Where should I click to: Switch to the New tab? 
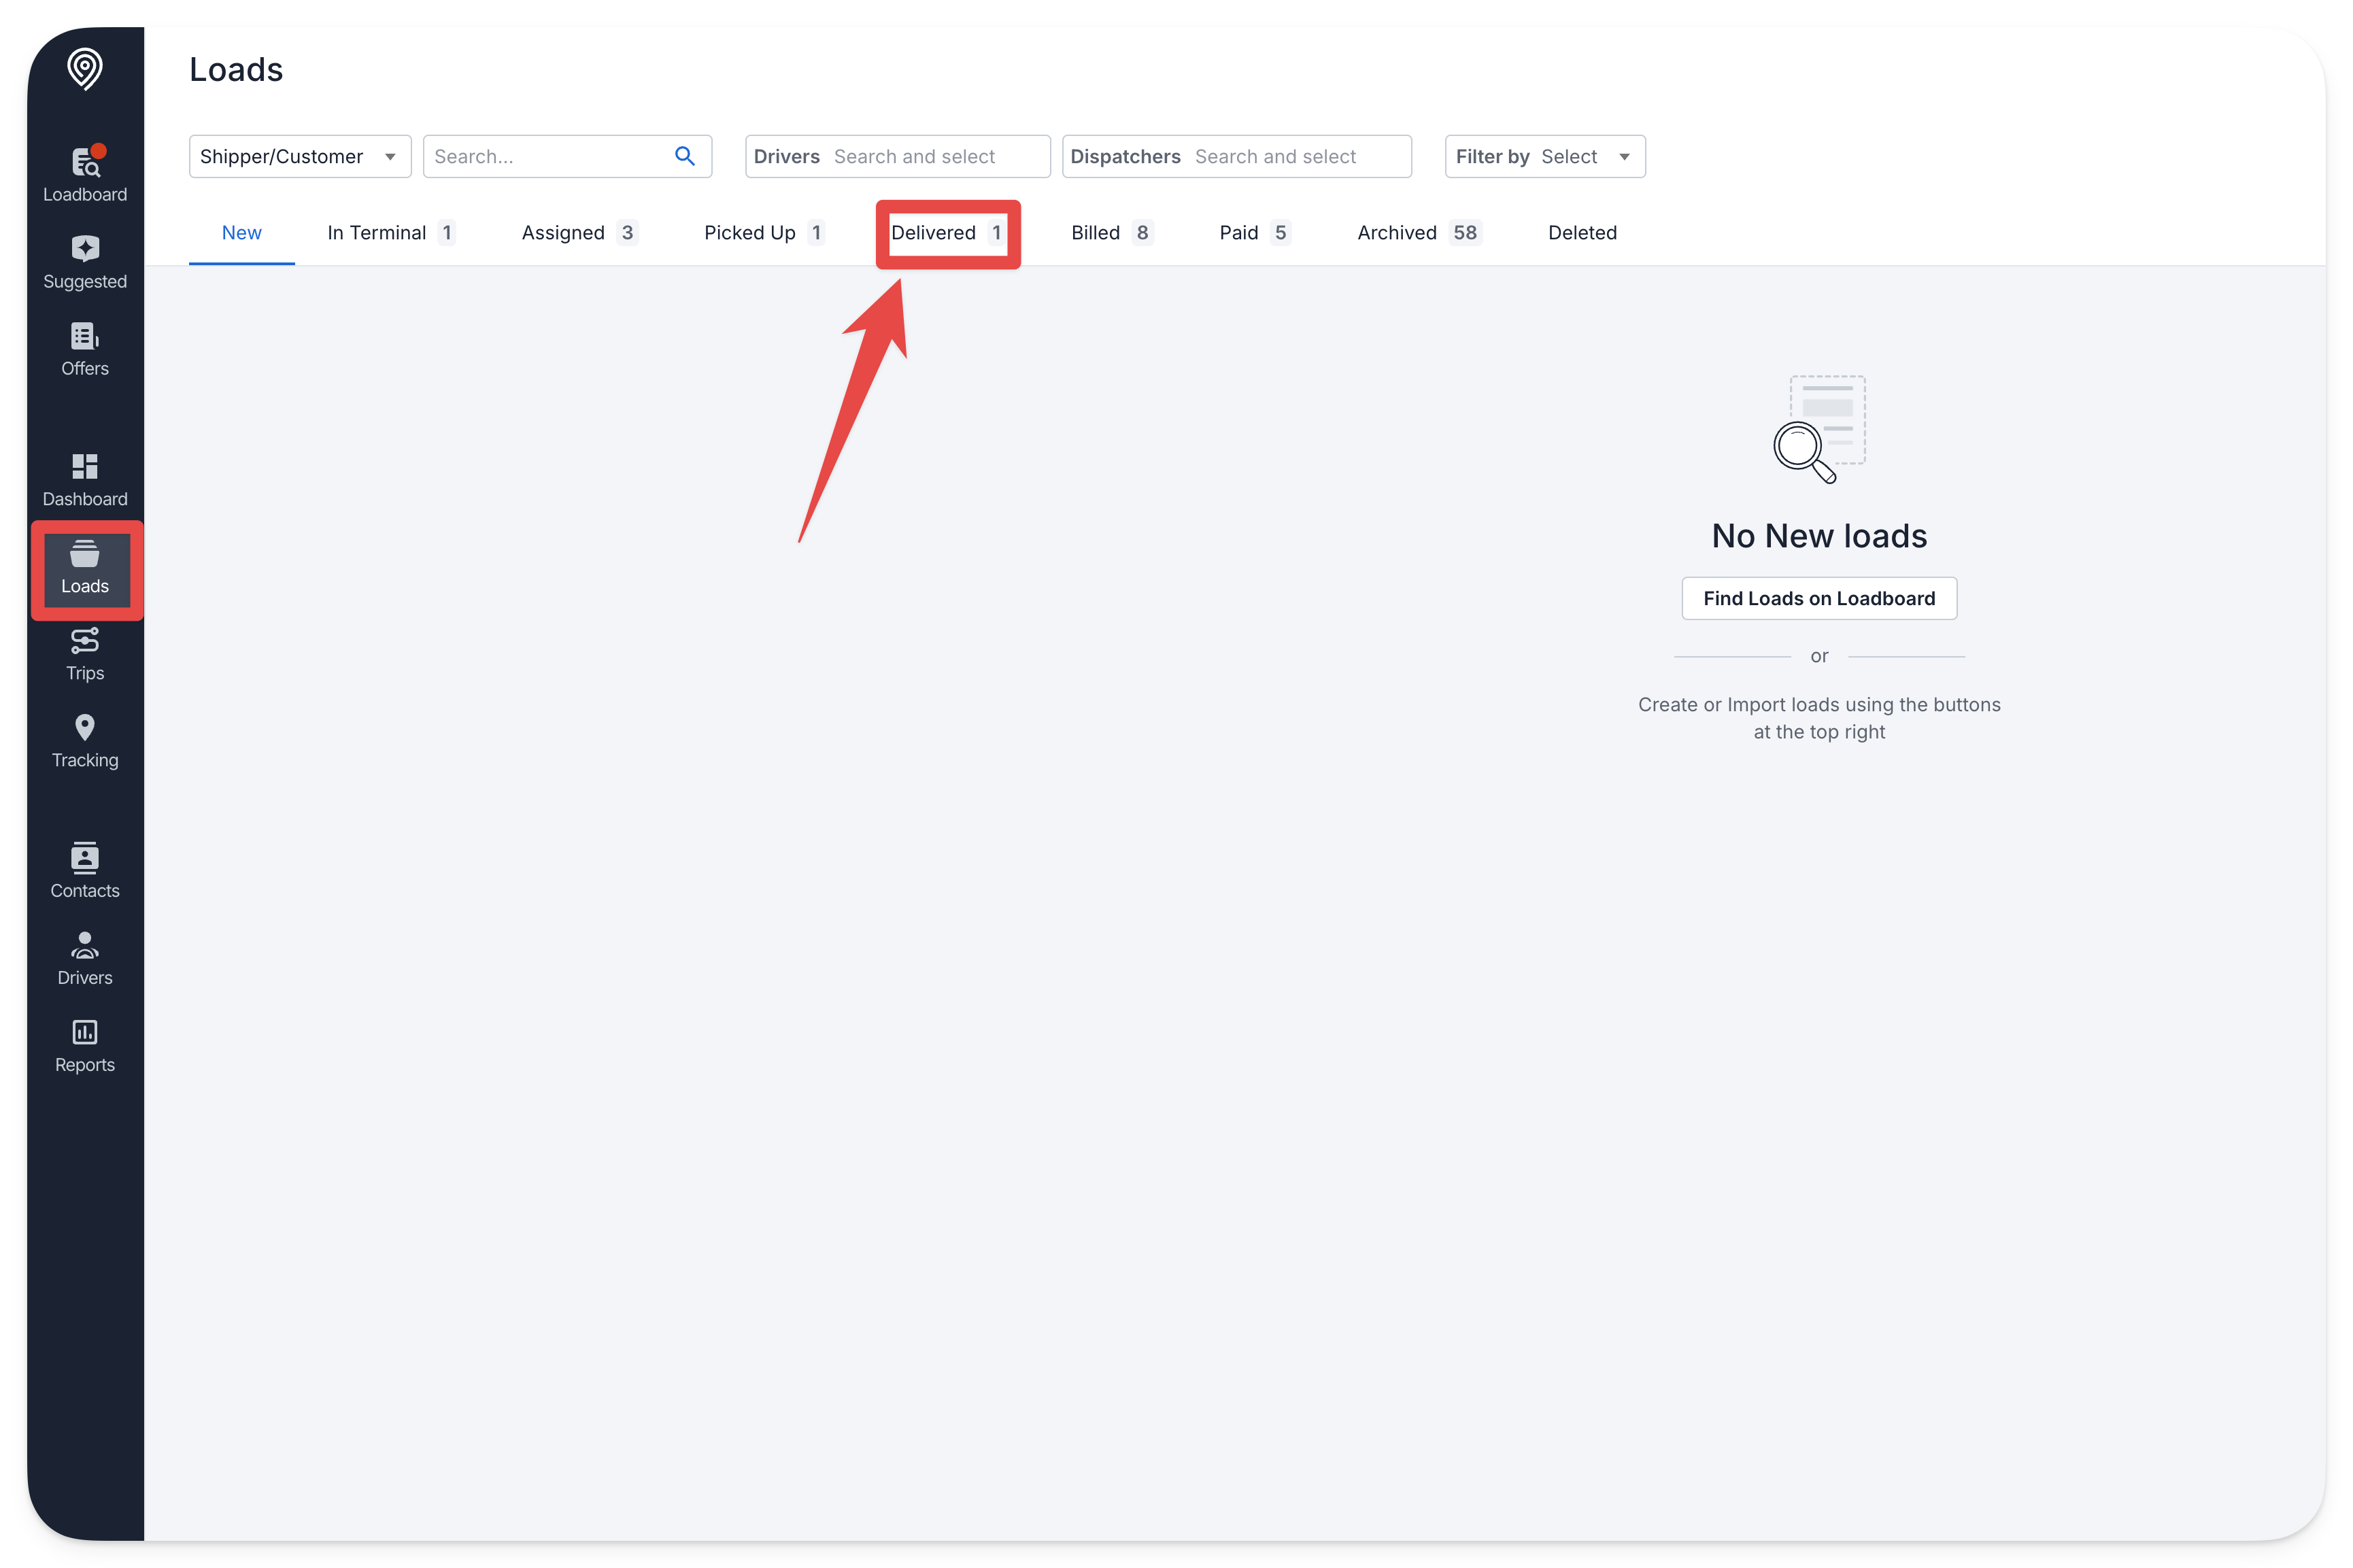pos(242,233)
